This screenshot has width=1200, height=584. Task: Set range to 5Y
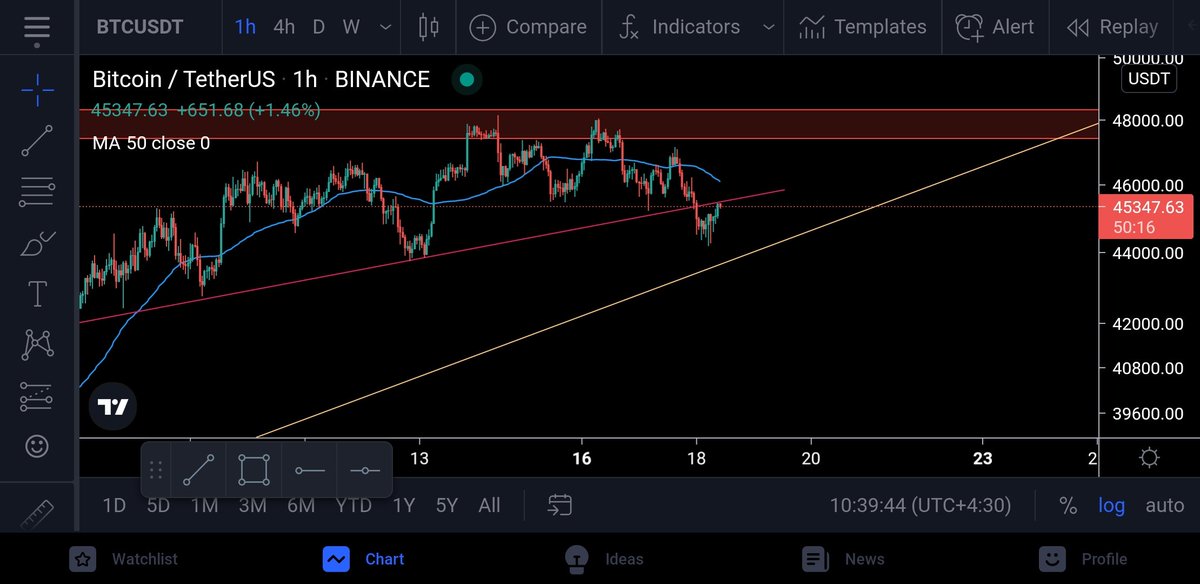point(446,505)
